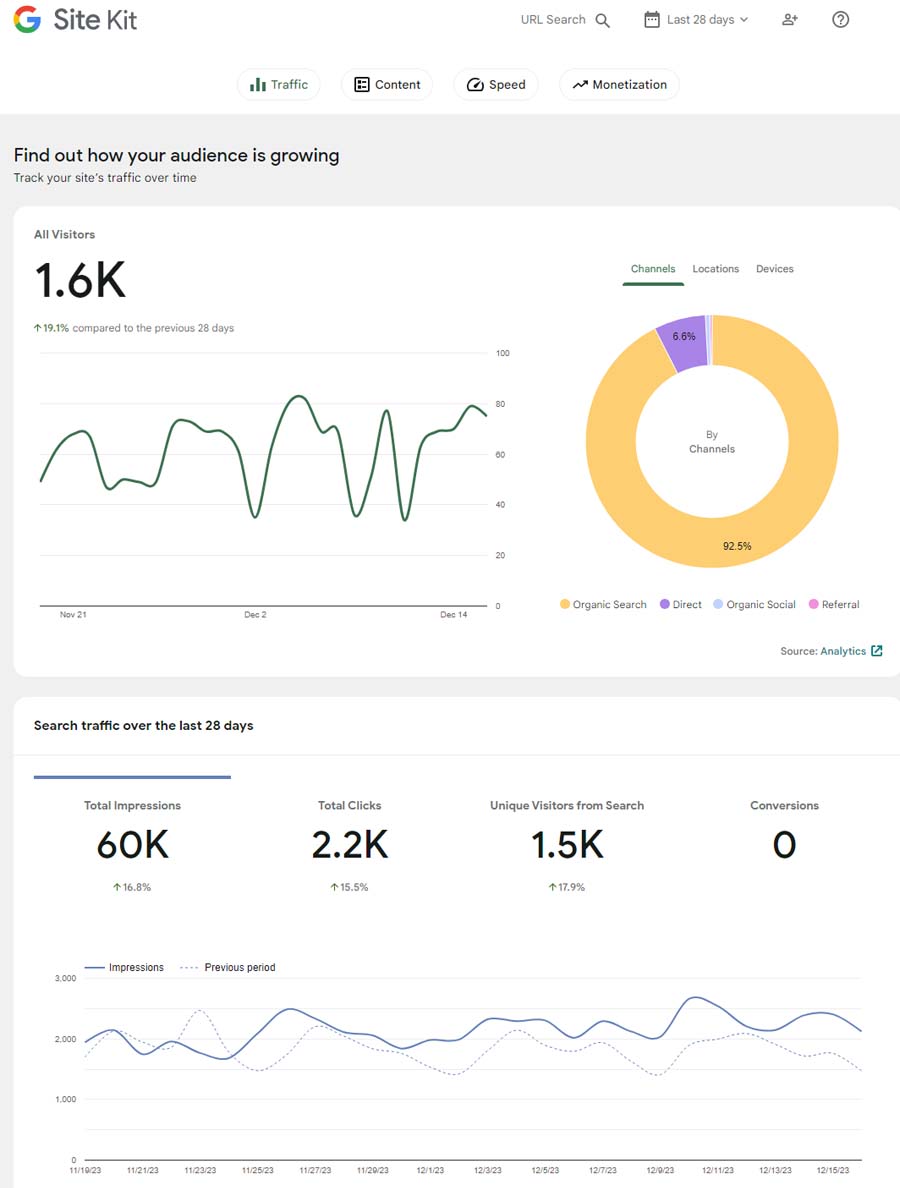900x1188 pixels.
Task: Switch to the Locations tab
Action: coord(716,269)
